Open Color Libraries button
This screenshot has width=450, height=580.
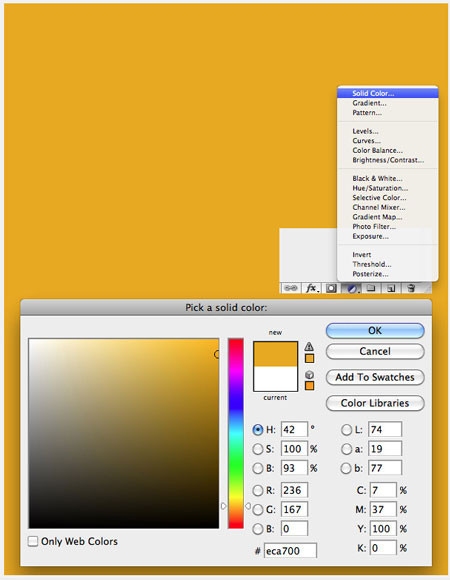(x=375, y=403)
